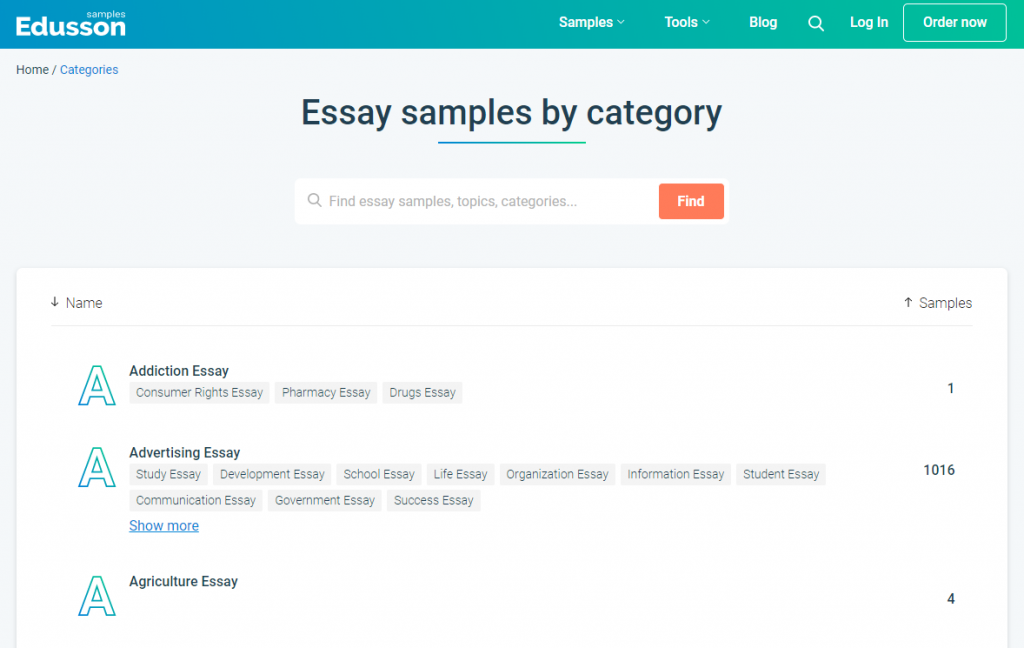Select the Success Essay tag

click(x=434, y=500)
